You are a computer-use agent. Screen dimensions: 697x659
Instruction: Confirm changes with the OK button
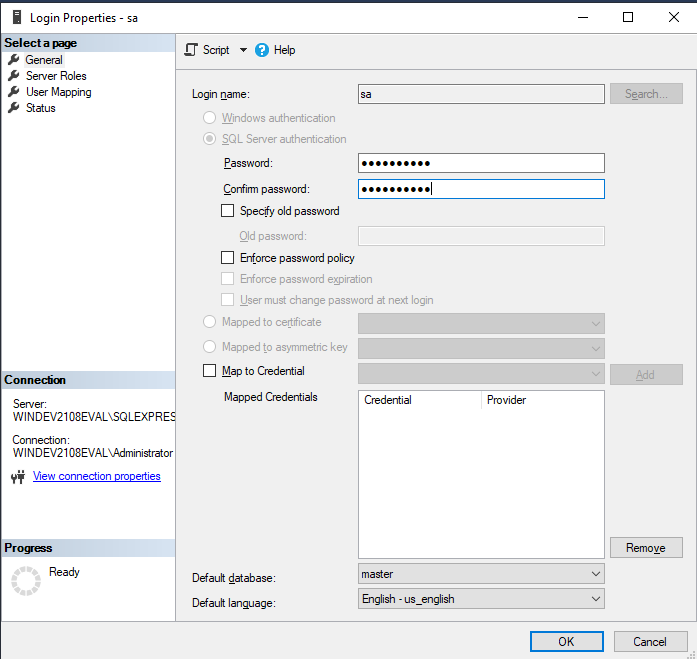click(x=566, y=642)
